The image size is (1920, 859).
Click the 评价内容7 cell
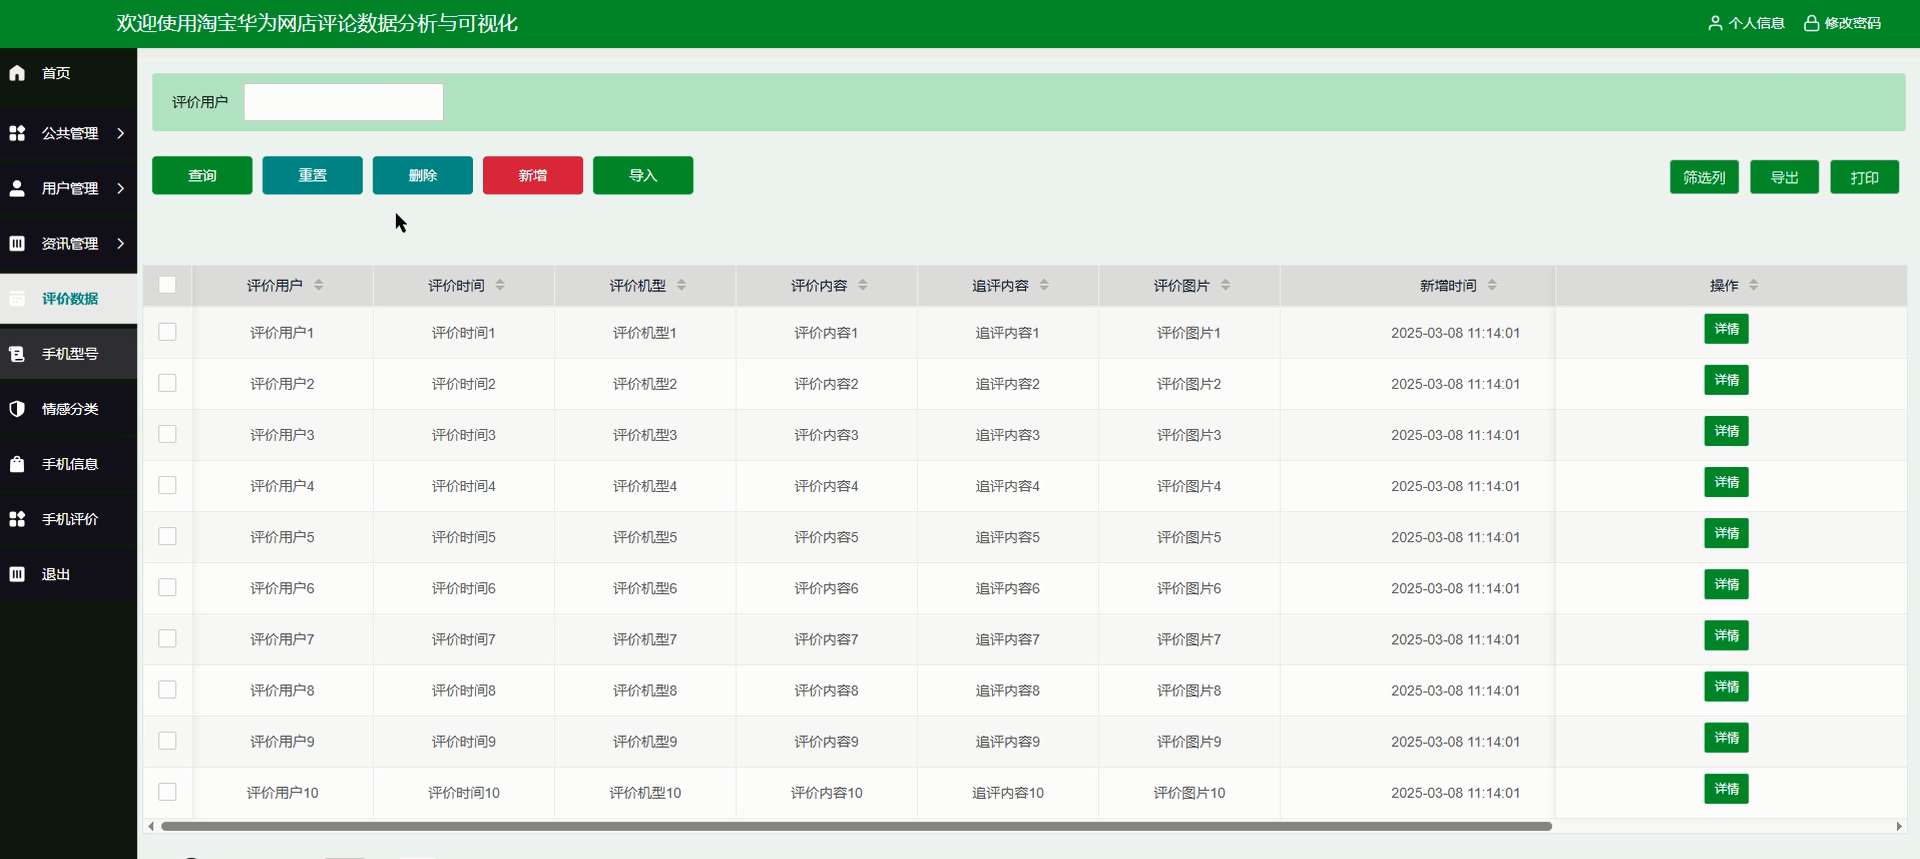(x=826, y=639)
